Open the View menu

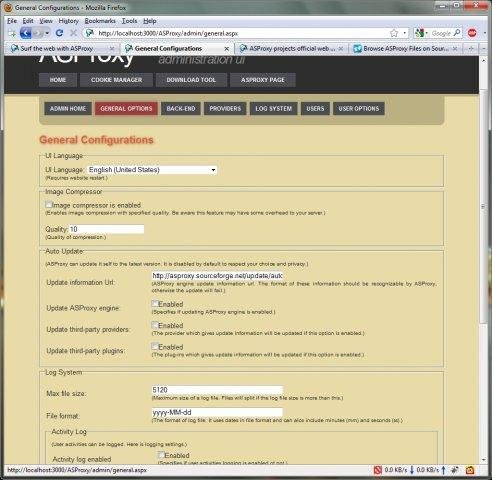click(x=46, y=21)
